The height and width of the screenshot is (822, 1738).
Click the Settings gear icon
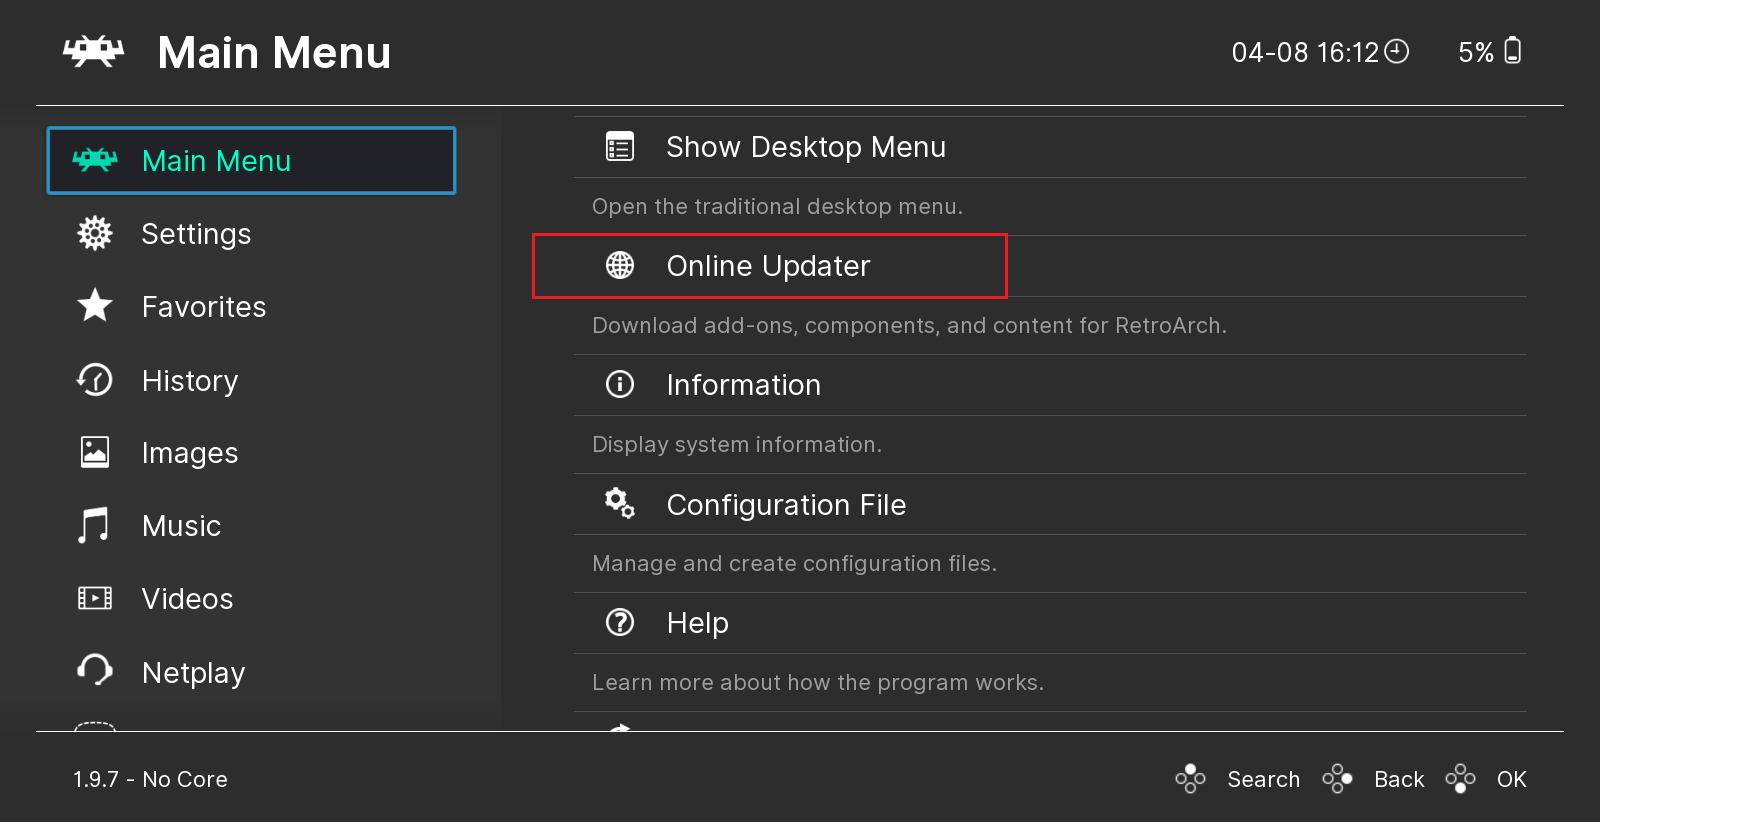click(95, 233)
